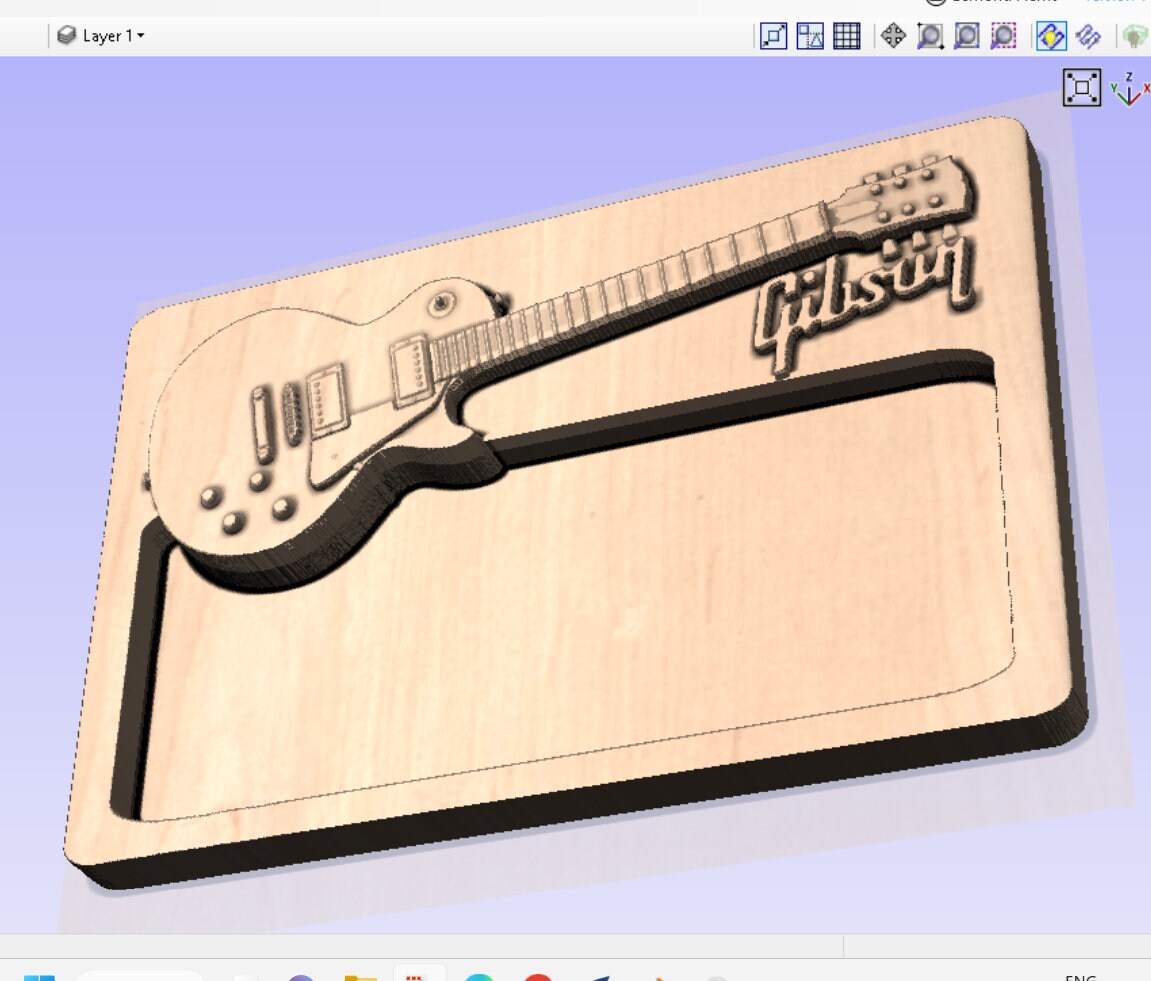This screenshot has height=981, width=1151.
Task: Toggle the snap grid display
Action: click(847, 36)
